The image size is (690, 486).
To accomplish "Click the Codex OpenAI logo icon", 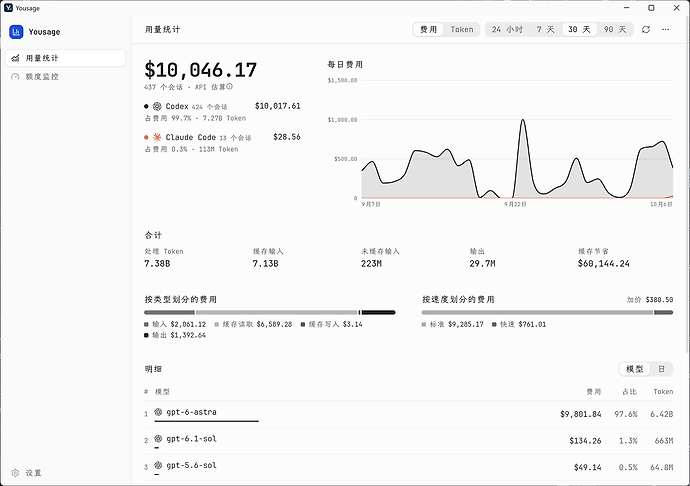I will click(x=157, y=106).
